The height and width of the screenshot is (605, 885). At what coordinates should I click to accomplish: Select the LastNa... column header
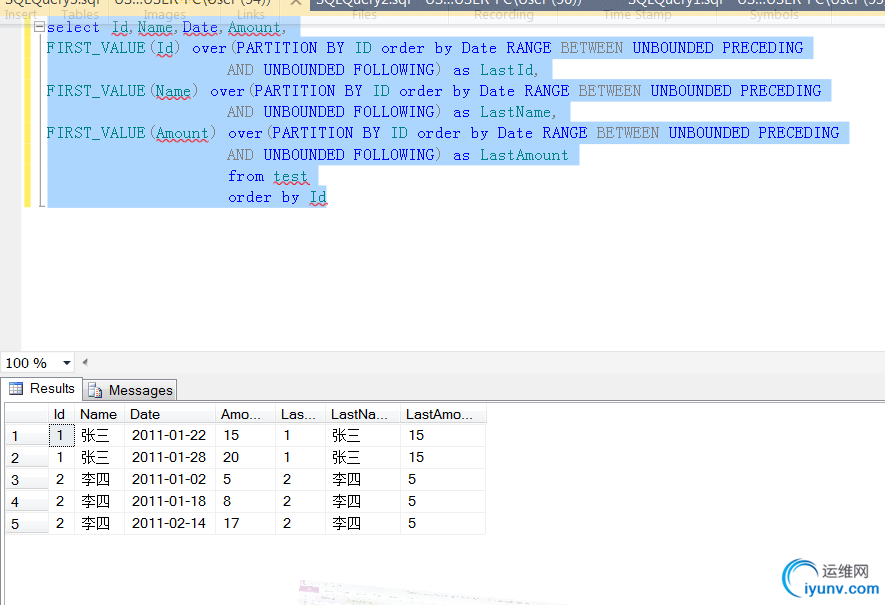tap(362, 414)
